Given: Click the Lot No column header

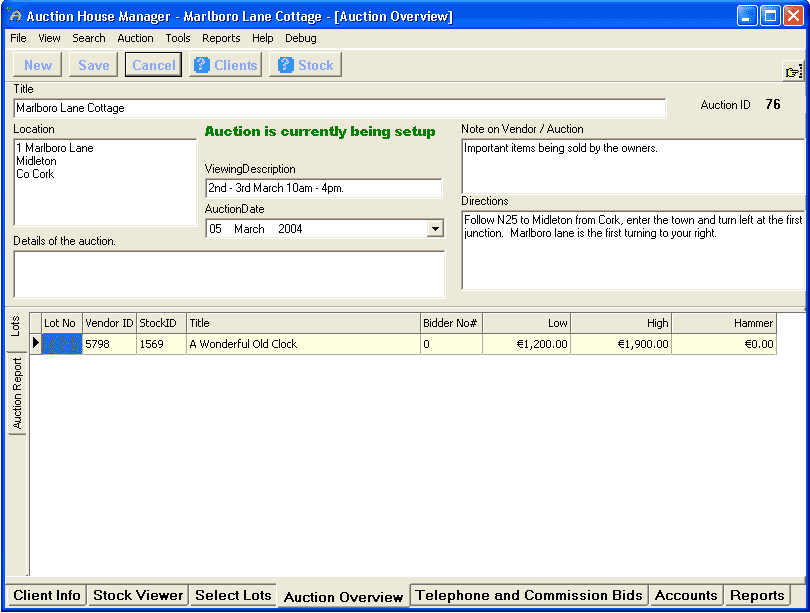Looking at the screenshot, I should click(x=61, y=323).
